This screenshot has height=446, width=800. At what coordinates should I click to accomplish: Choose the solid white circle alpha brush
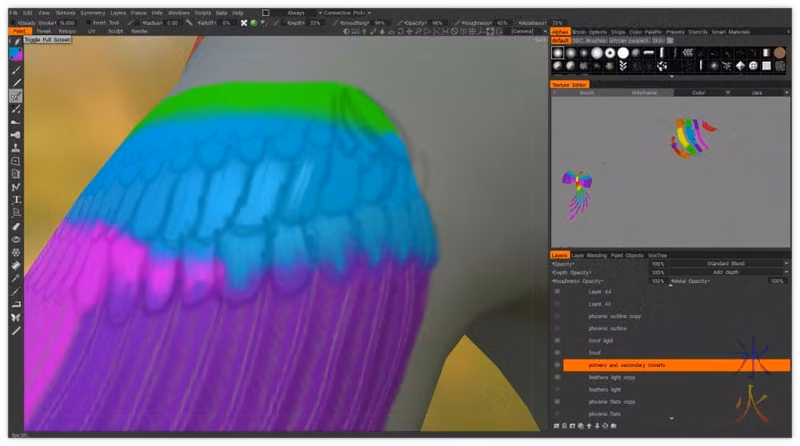623,53
